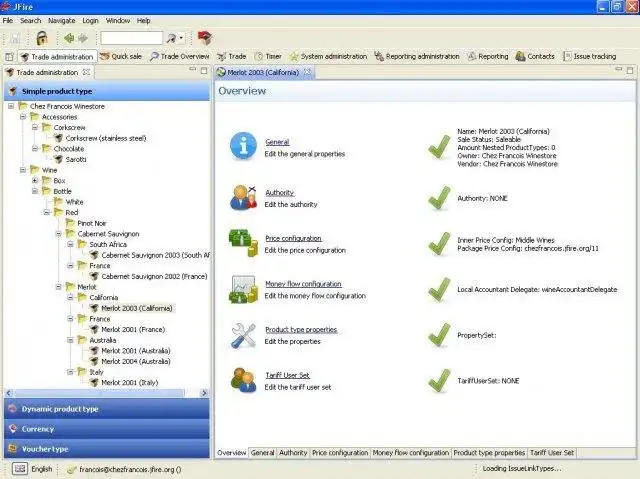Image resolution: width=640 pixels, height=479 pixels.
Task: Click the Authority people icon
Action: (243, 197)
